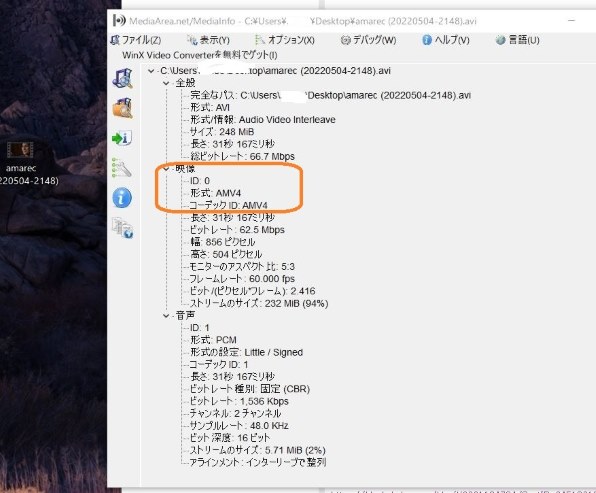The image size is (596, 493).
Task: Select the ID: 0 row
Action: [200, 181]
